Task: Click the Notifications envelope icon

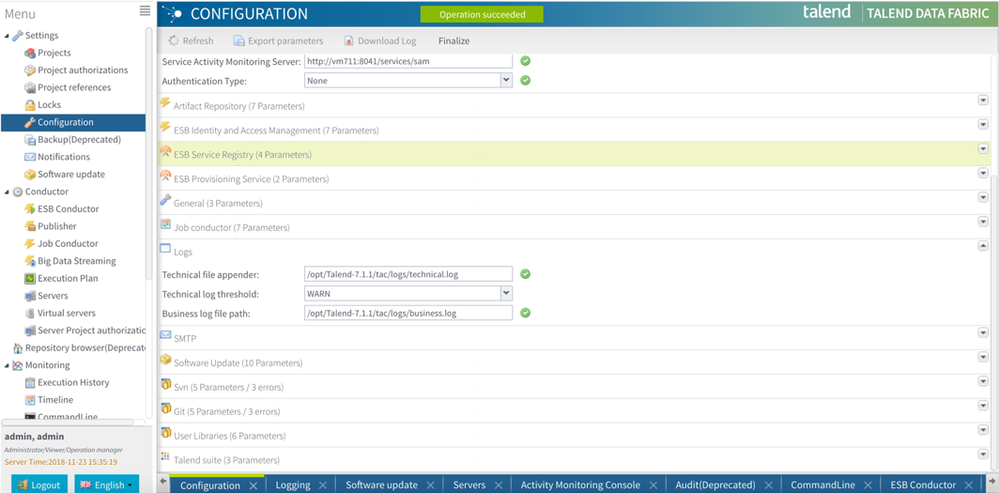Action: (x=30, y=157)
